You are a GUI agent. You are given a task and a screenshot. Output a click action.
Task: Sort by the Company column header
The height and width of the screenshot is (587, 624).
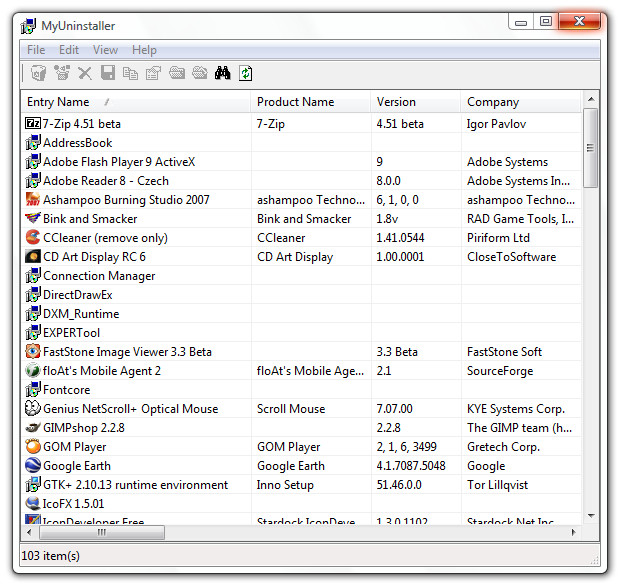click(x=521, y=102)
